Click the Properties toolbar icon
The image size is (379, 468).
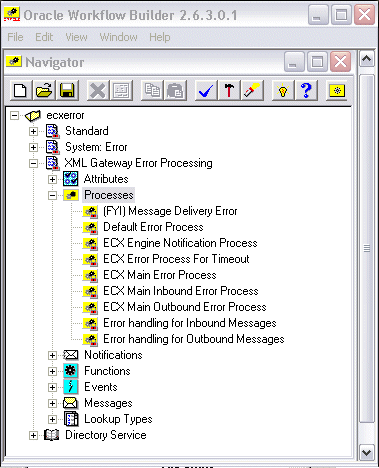(x=121, y=90)
